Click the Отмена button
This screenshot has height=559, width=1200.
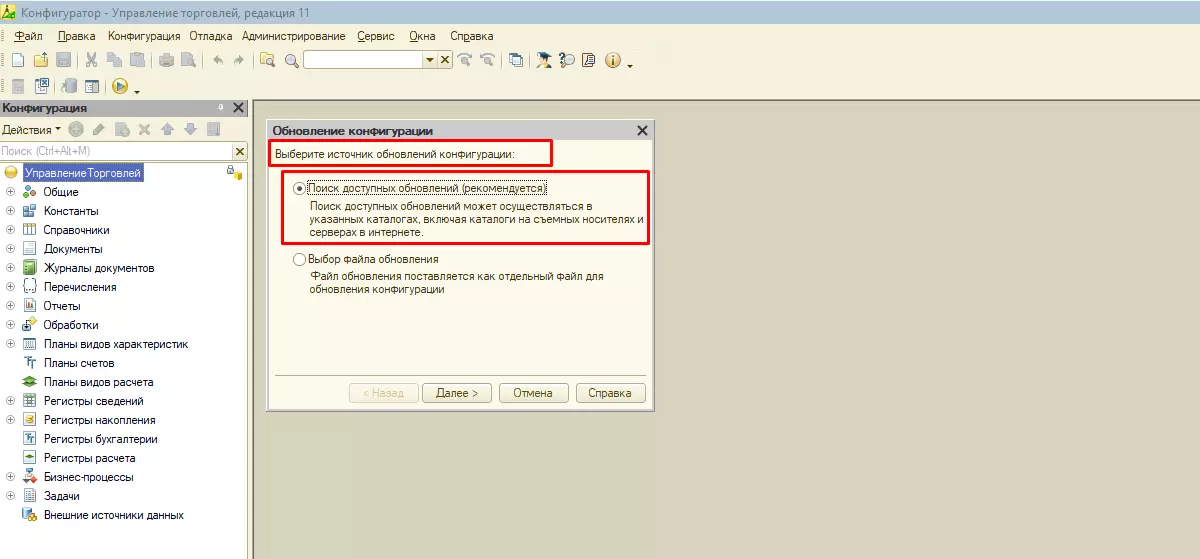tap(533, 393)
